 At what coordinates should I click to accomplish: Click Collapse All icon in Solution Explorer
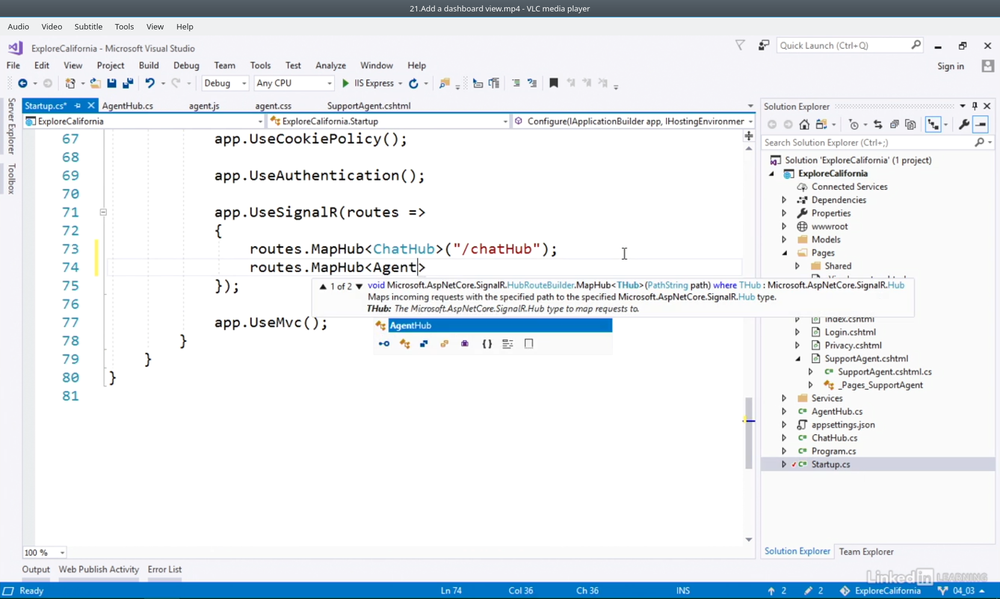pyautogui.click(x=894, y=125)
